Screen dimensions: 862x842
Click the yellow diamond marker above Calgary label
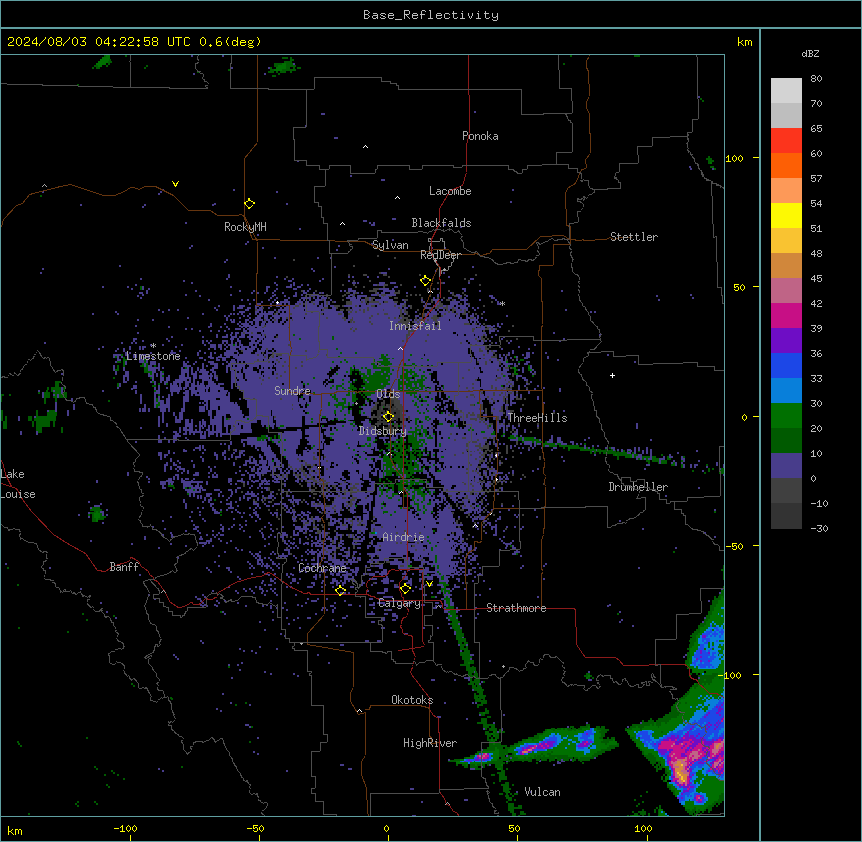click(x=405, y=589)
